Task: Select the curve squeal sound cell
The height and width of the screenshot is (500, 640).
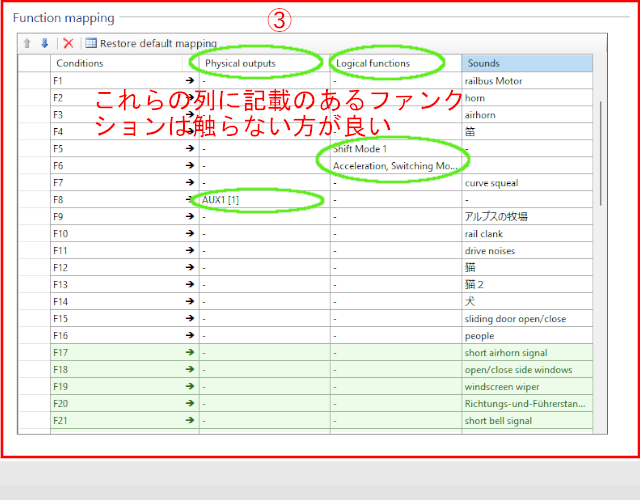Action: [526, 182]
